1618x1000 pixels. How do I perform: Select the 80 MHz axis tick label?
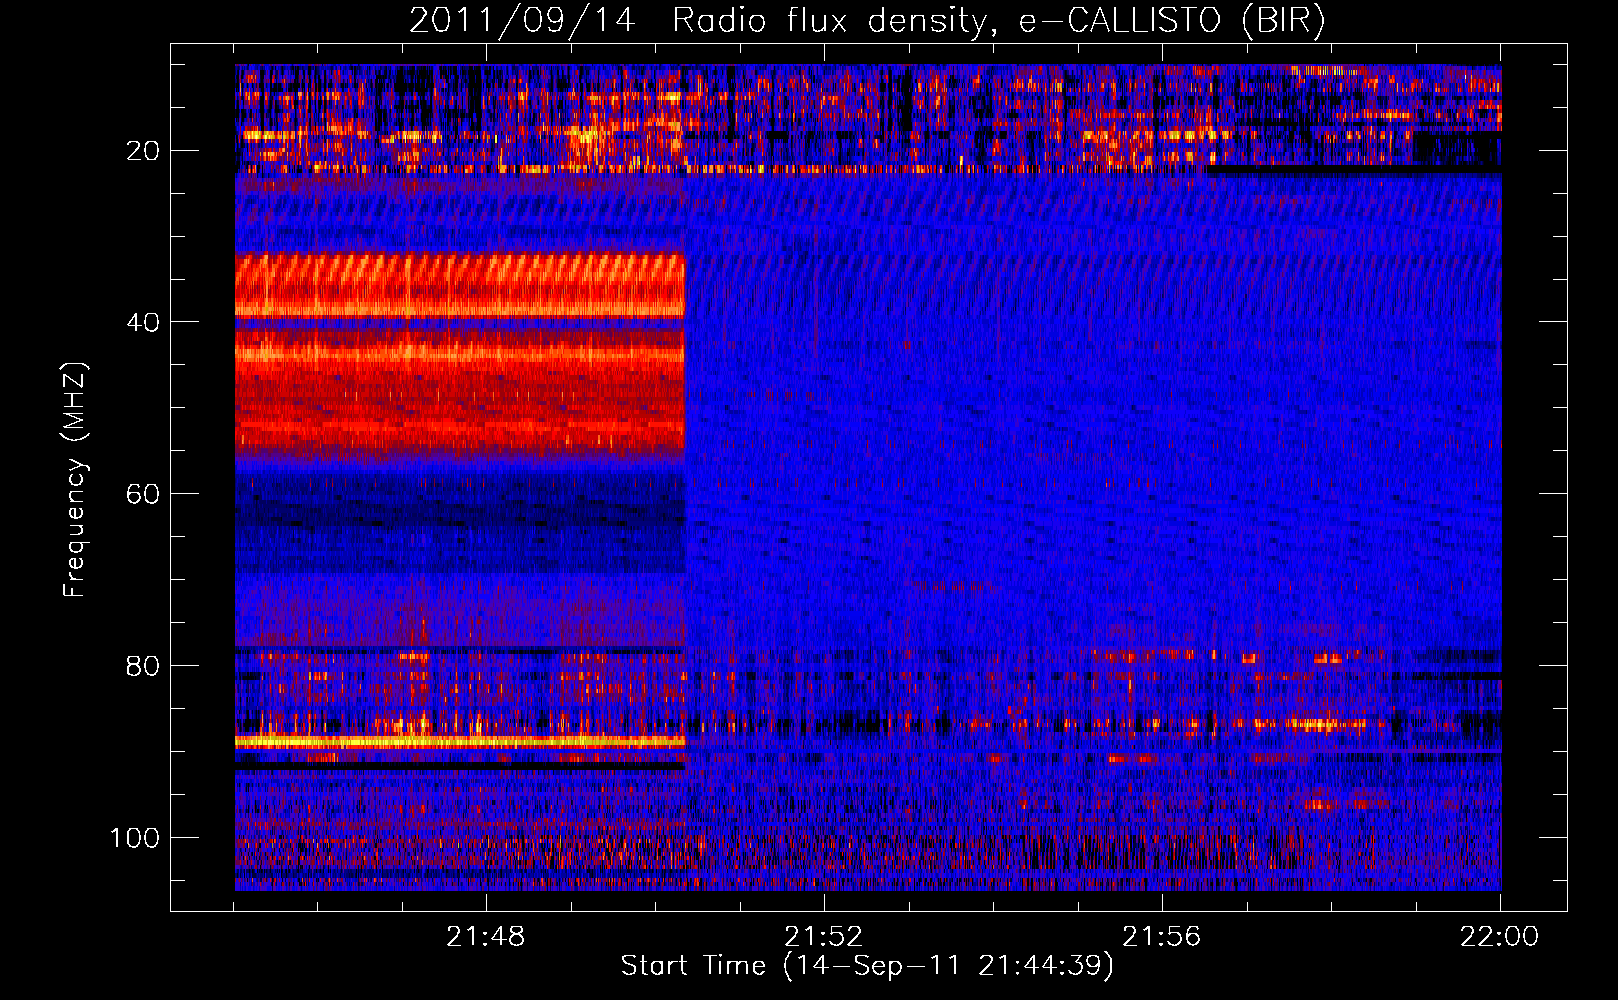pyautogui.click(x=144, y=666)
